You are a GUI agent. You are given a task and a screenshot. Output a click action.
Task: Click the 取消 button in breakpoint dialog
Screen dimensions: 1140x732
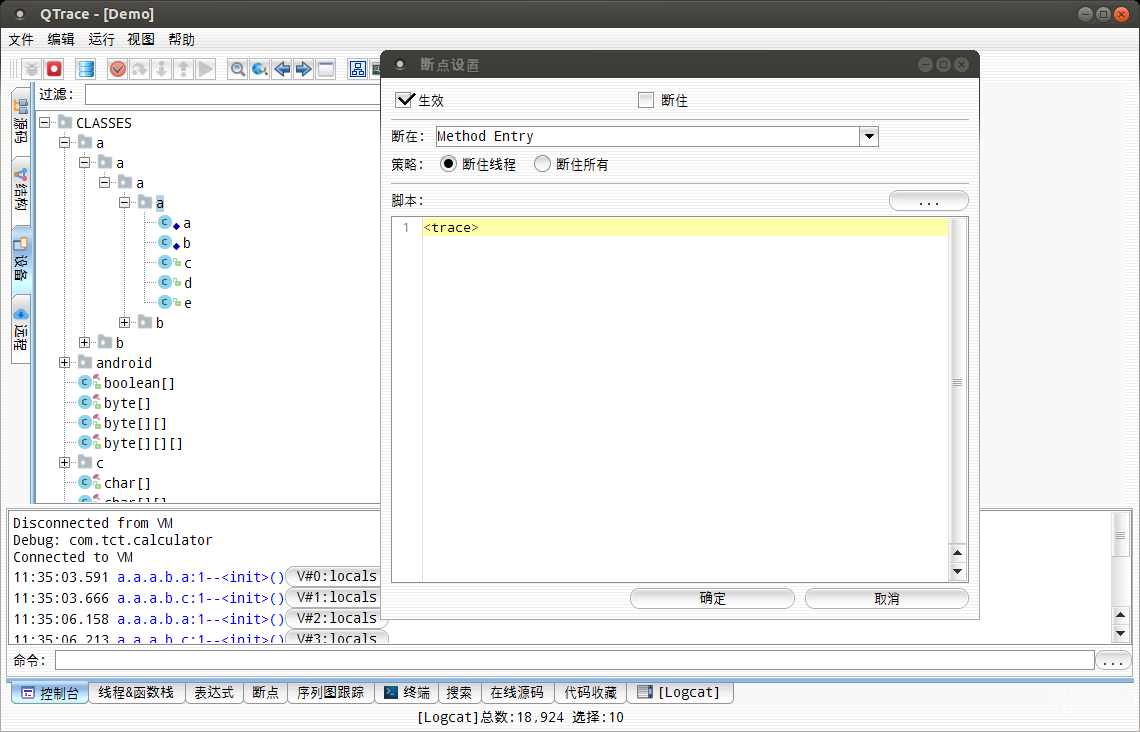tap(886, 598)
